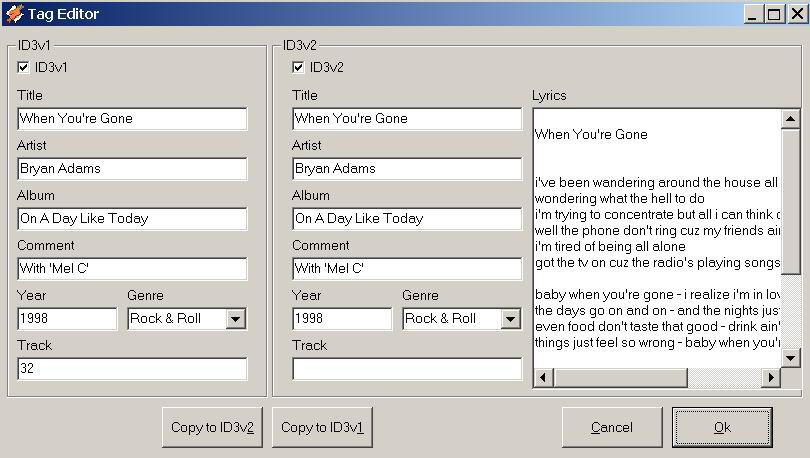Focus the ID3v2 Comment input field

(x=407, y=269)
